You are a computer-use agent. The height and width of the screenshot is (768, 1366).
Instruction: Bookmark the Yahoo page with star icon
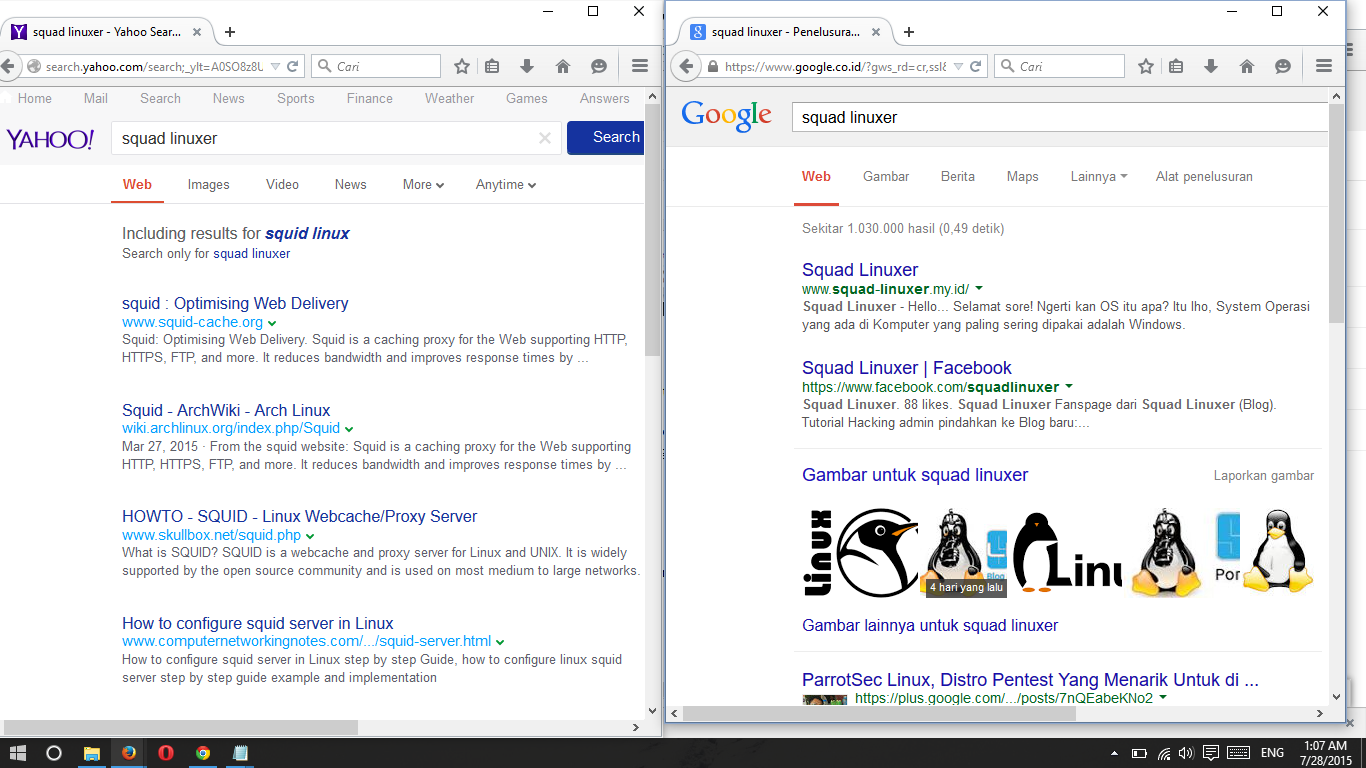[462, 67]
